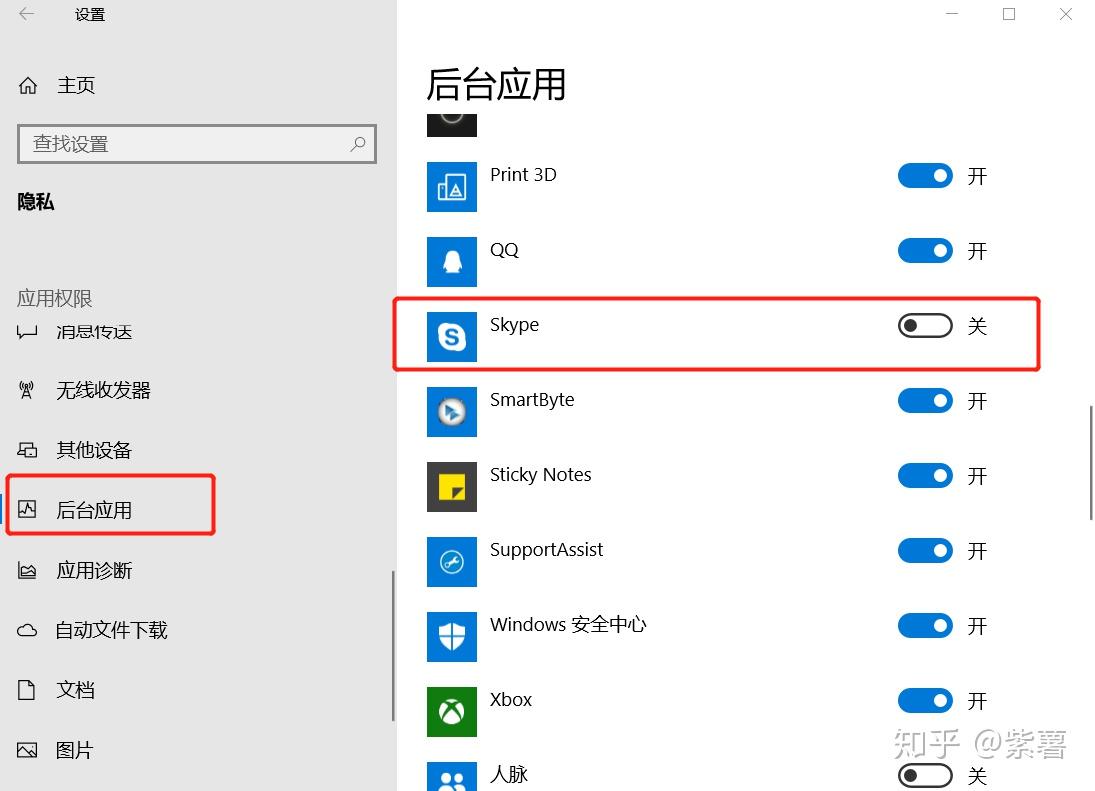The image size is (1095, 791).
Task: Select 文档 in sidebar
Action: tap(75, 690)
